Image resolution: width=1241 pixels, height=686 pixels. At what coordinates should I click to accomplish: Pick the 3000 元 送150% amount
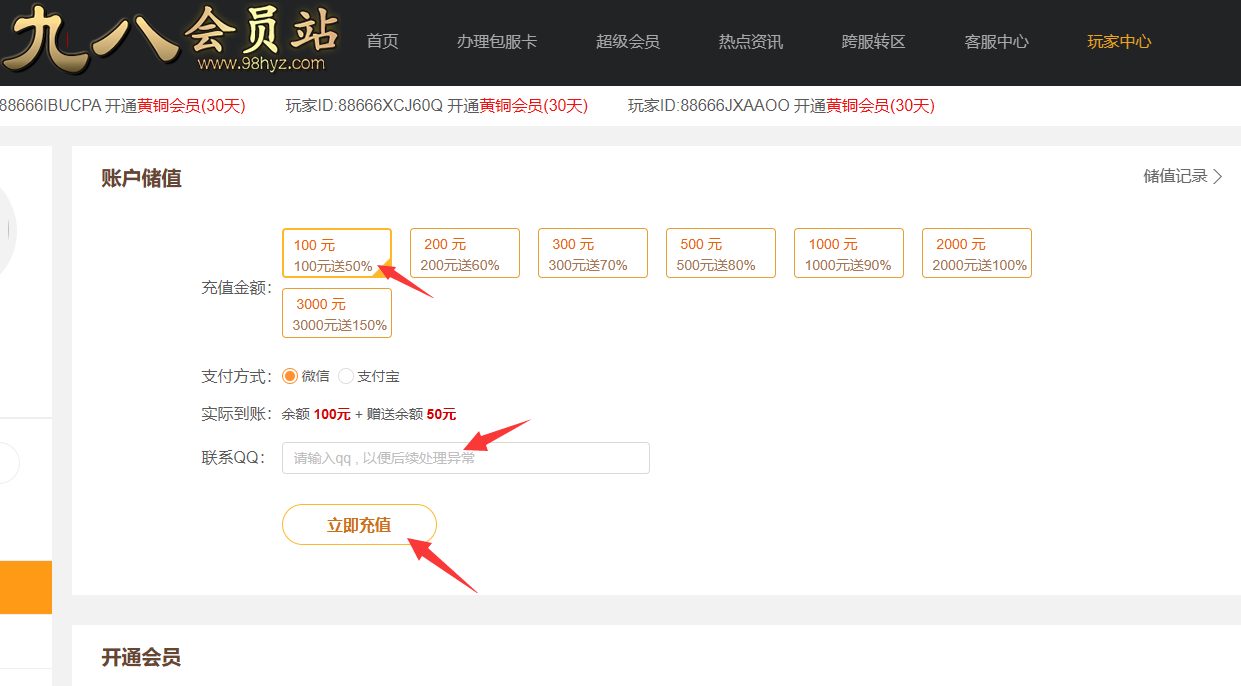336,314
